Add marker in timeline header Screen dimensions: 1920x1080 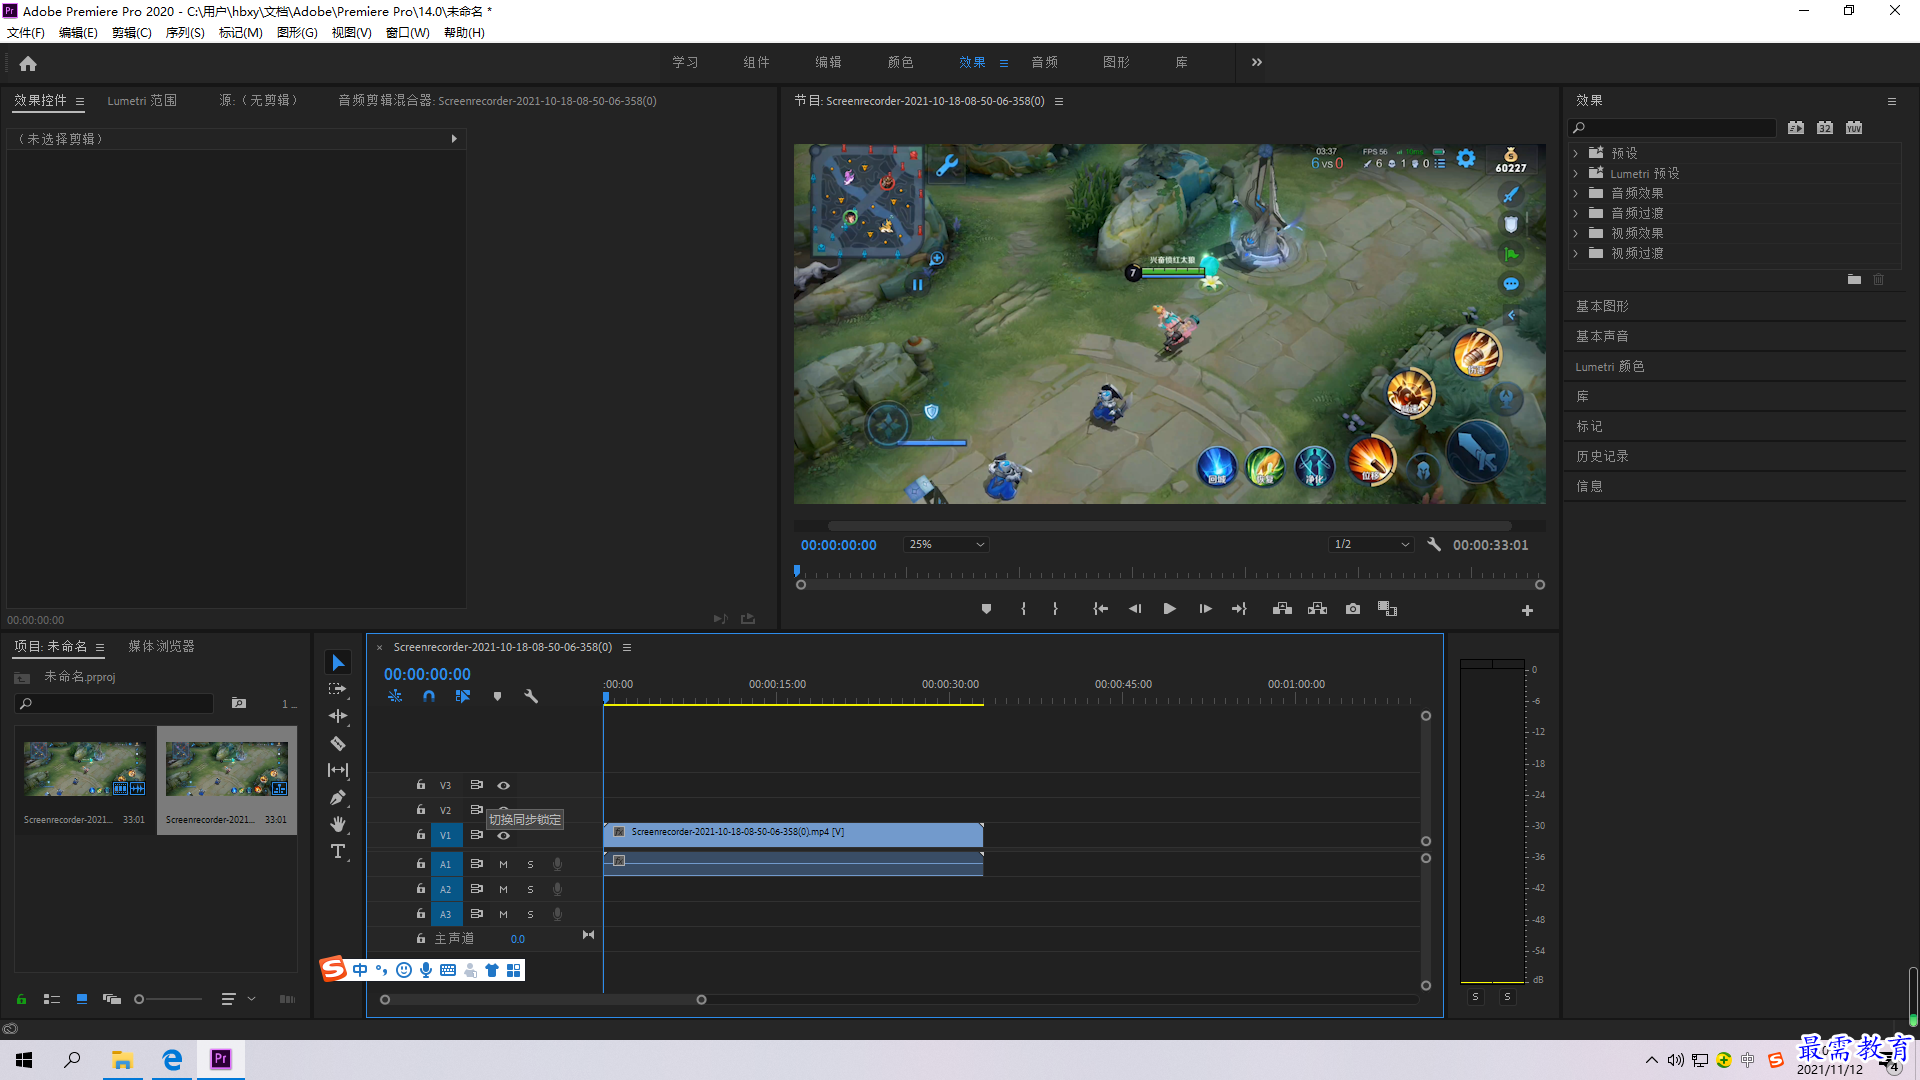point(497,696)
